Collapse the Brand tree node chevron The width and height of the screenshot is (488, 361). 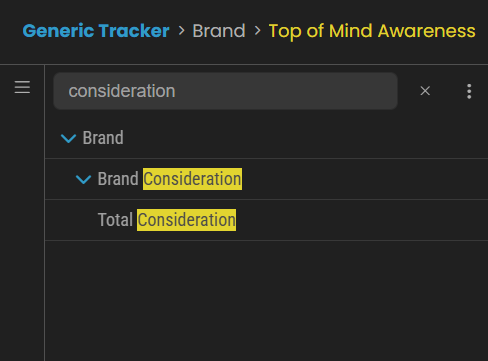click(x=69, y=138)
